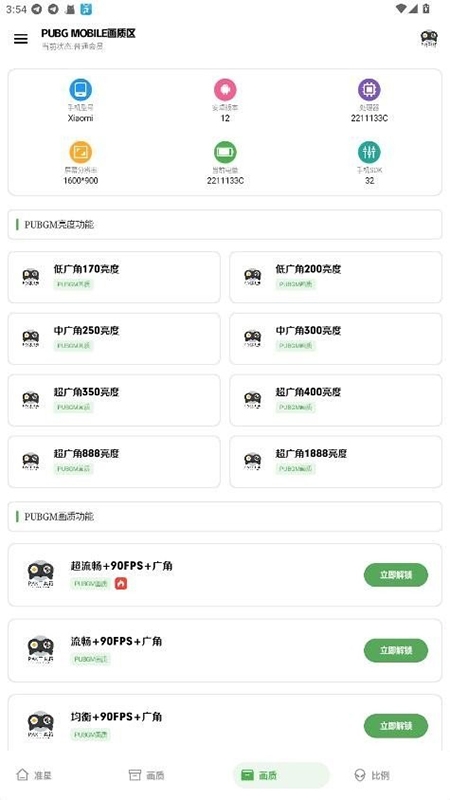The width and height of the screenshot is (450, 800).
Task: Tap the green battery icon
Action: coord(225,152)
